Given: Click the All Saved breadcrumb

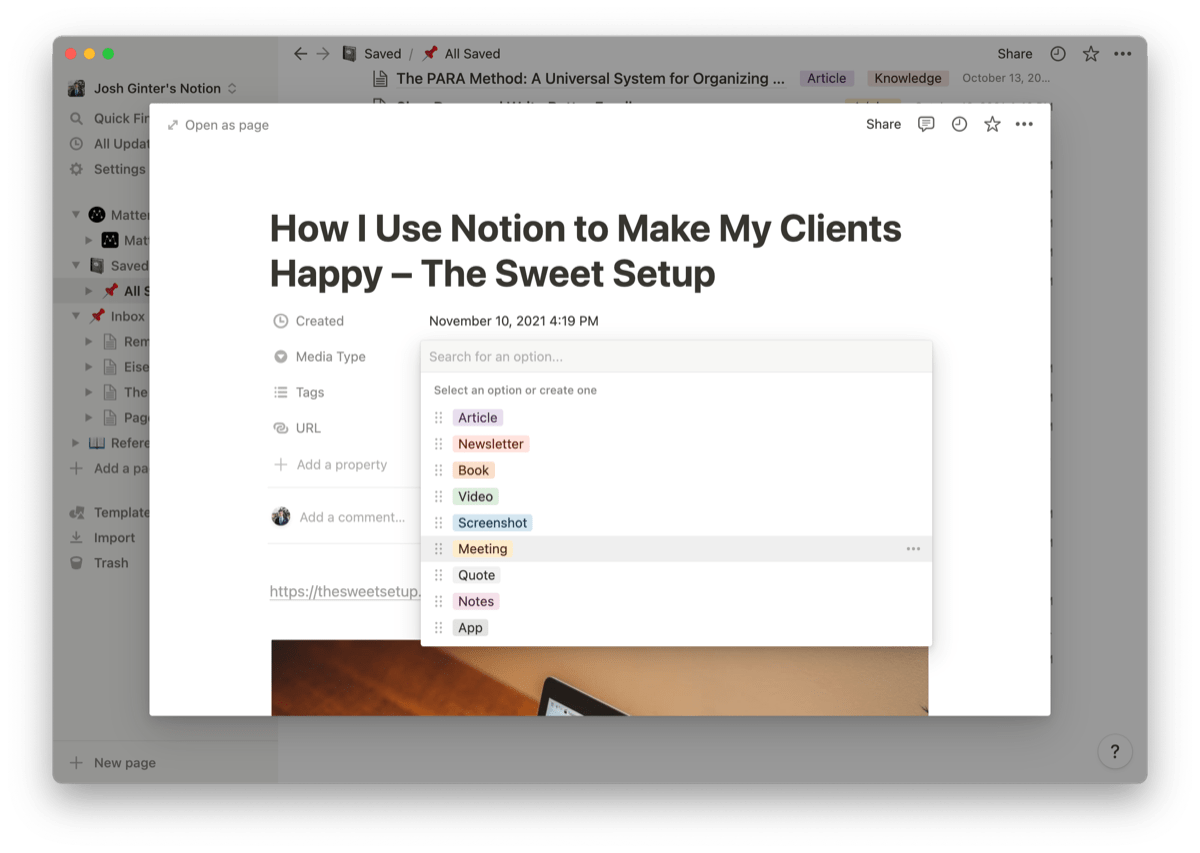Looking at the screenshot, I should tap(462, 54).
